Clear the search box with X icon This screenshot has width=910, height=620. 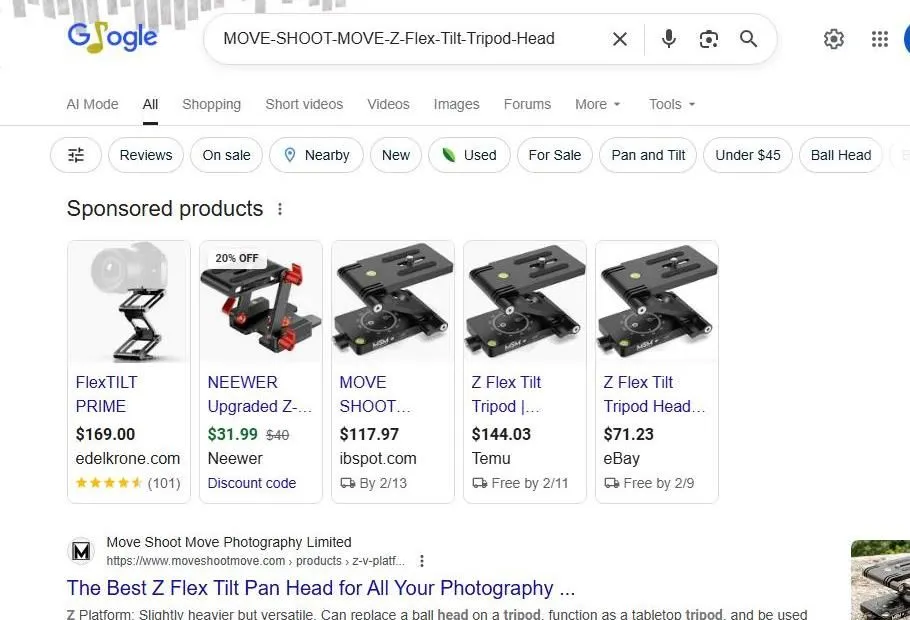pyautogui.click(x=620, y=39)
